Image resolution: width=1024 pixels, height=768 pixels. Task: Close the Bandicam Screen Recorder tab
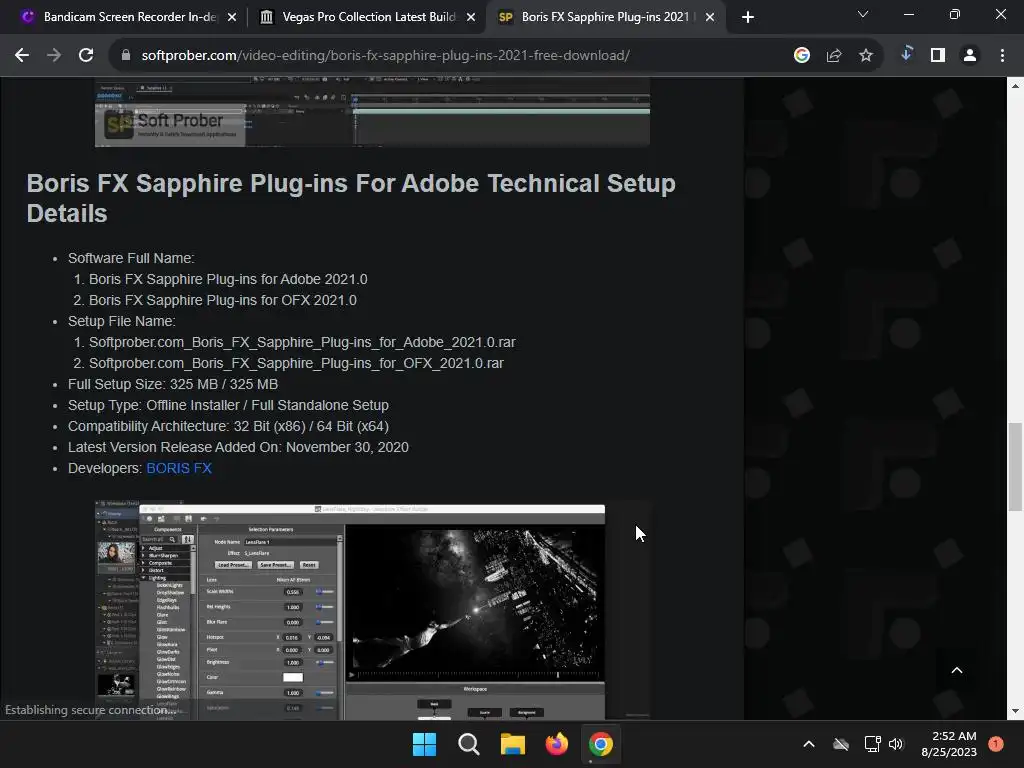pyautogui.click(x=232, y=17)
